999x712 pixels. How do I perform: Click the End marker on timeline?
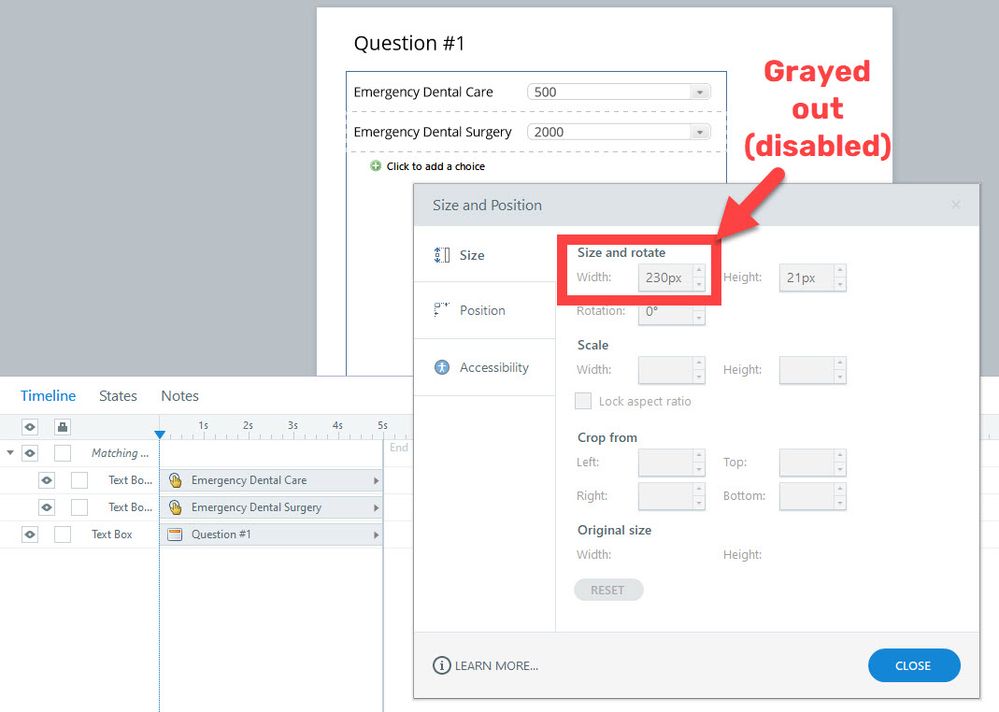399,447
